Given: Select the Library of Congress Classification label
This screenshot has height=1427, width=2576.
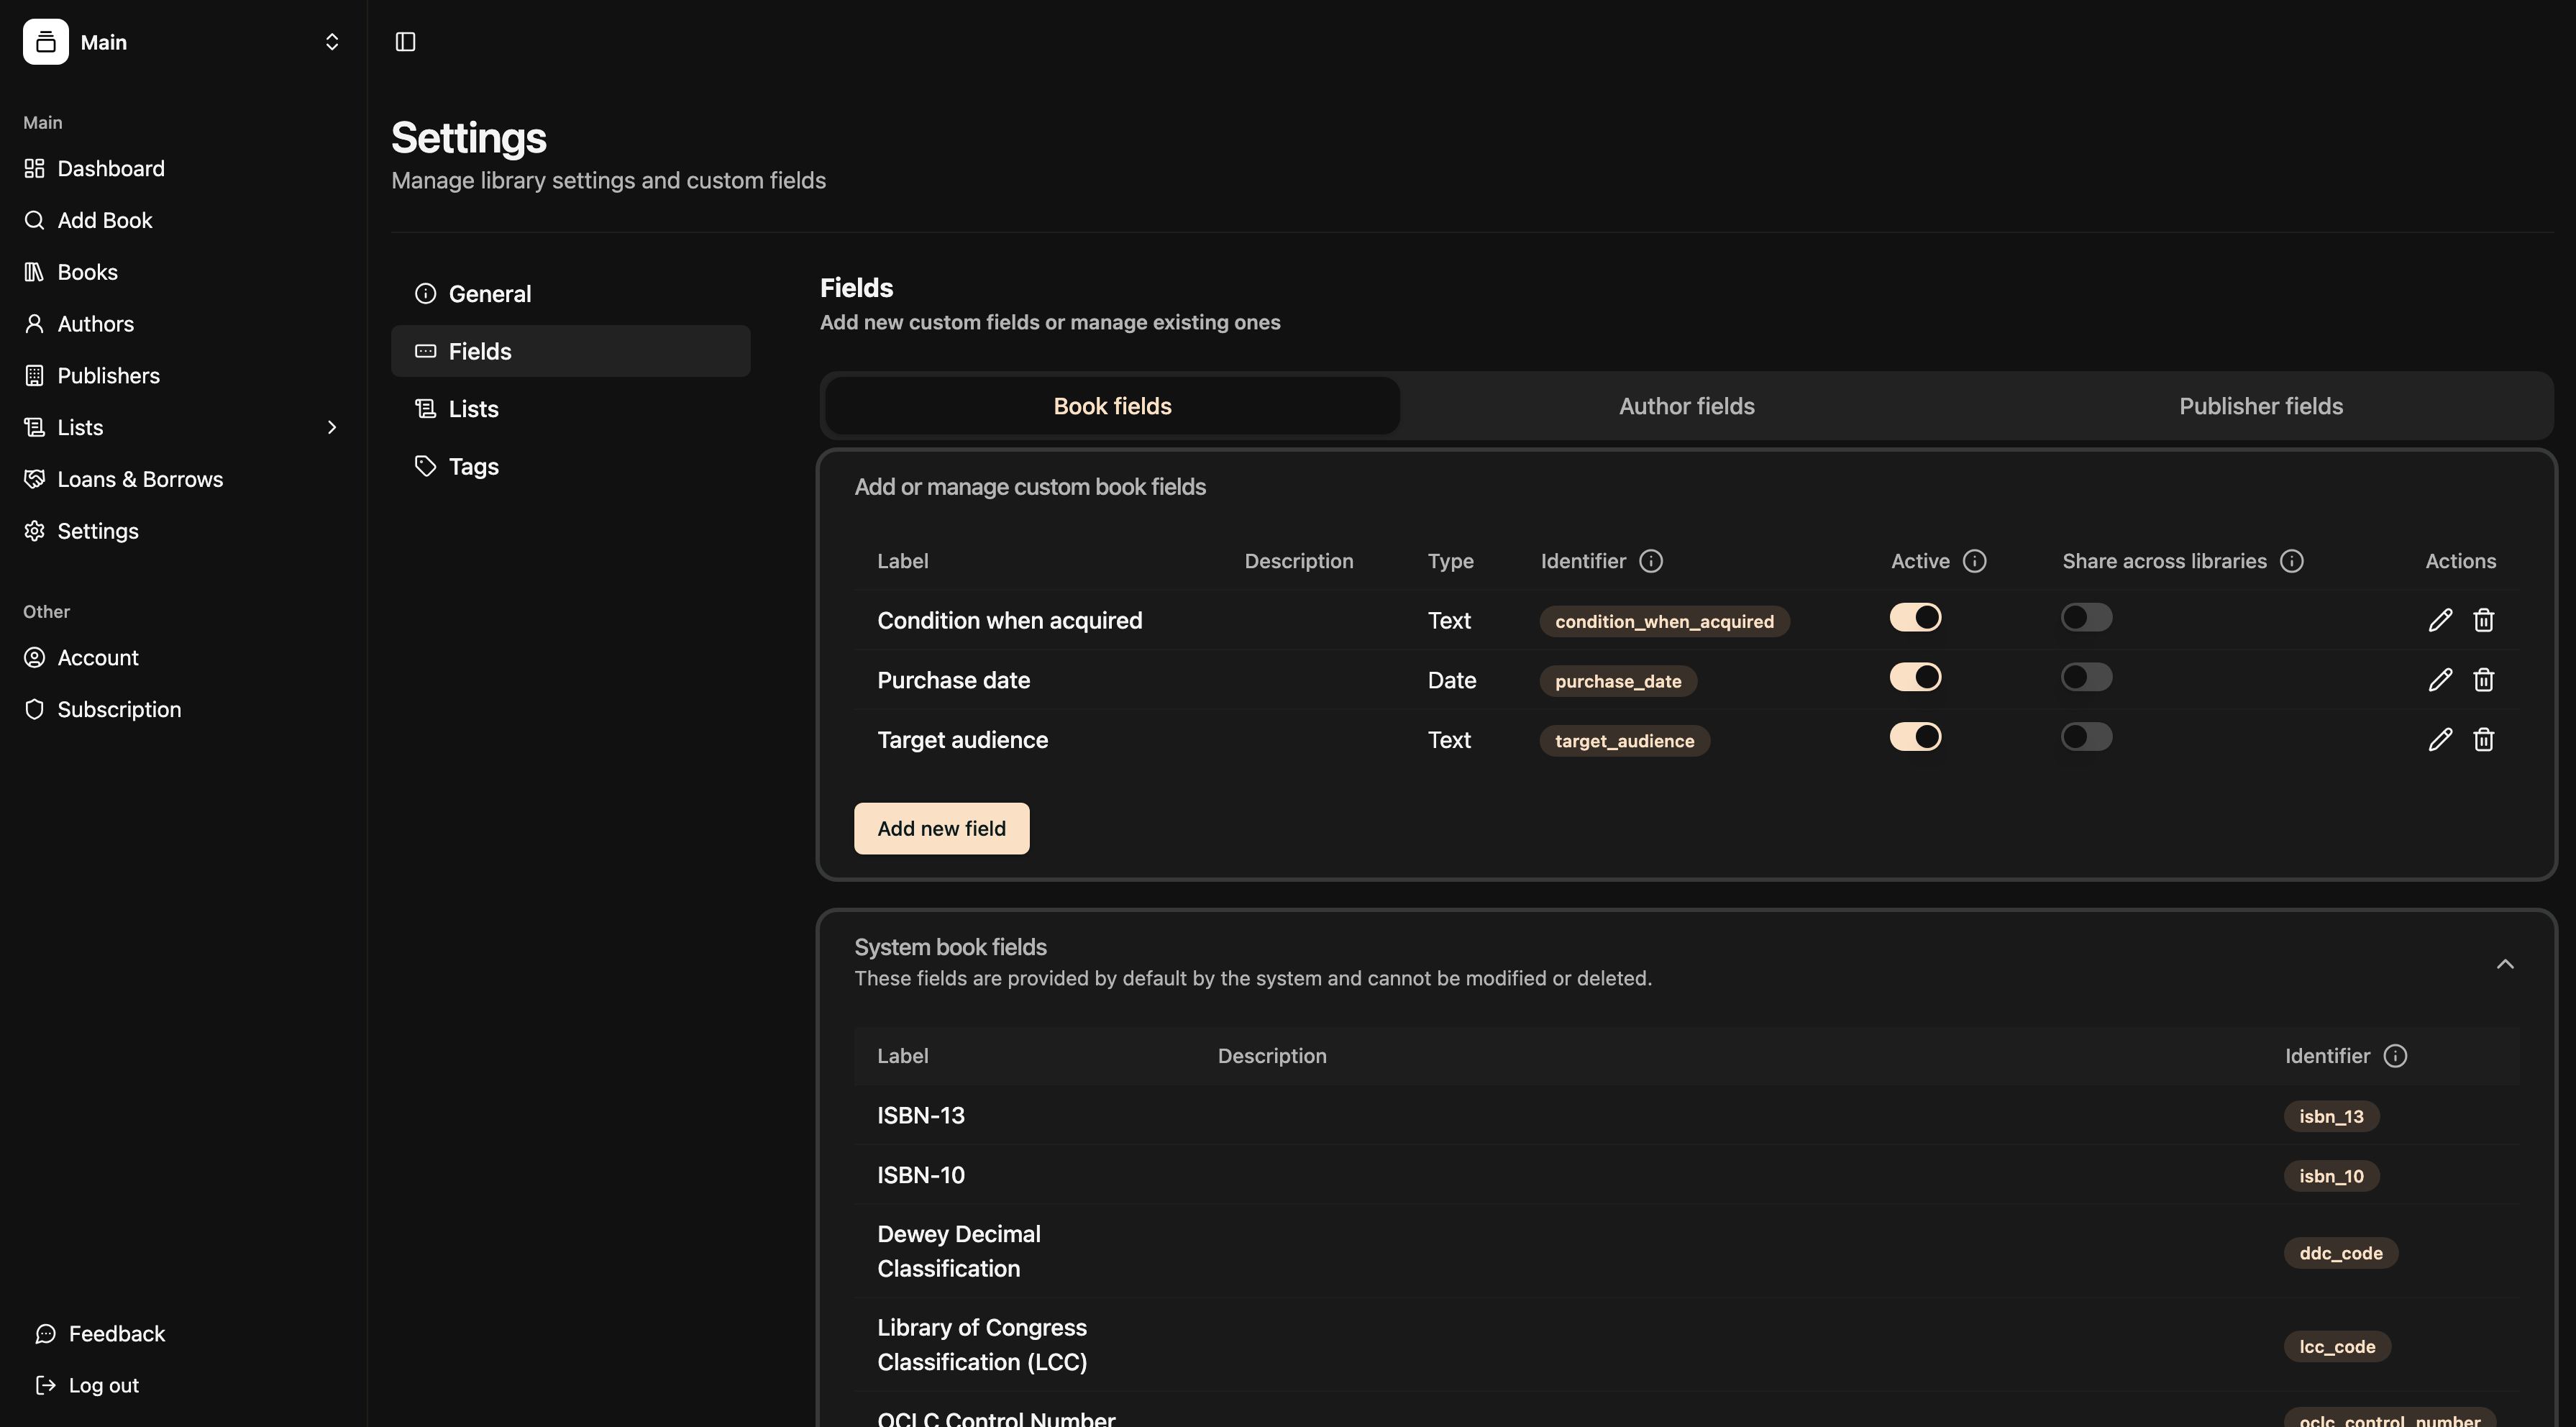Looking at the screenshot, I should click(982, 1344).
